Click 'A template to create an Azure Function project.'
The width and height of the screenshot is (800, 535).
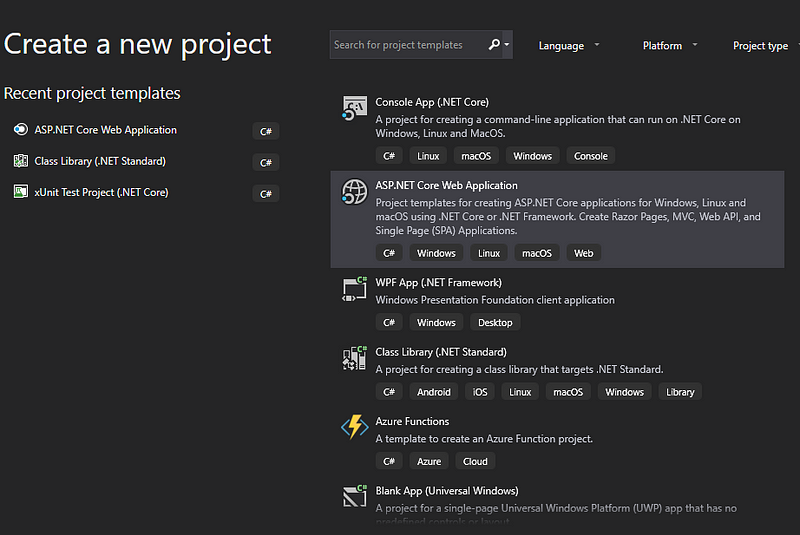pos(484,439)
